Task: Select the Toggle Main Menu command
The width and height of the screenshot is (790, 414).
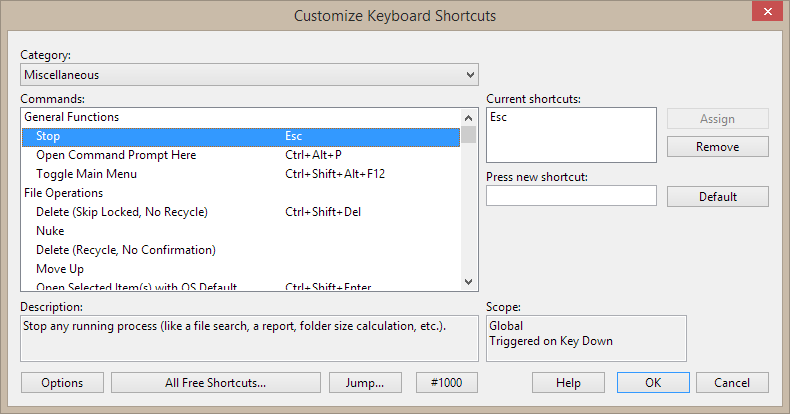Action: tap(86, 174)
